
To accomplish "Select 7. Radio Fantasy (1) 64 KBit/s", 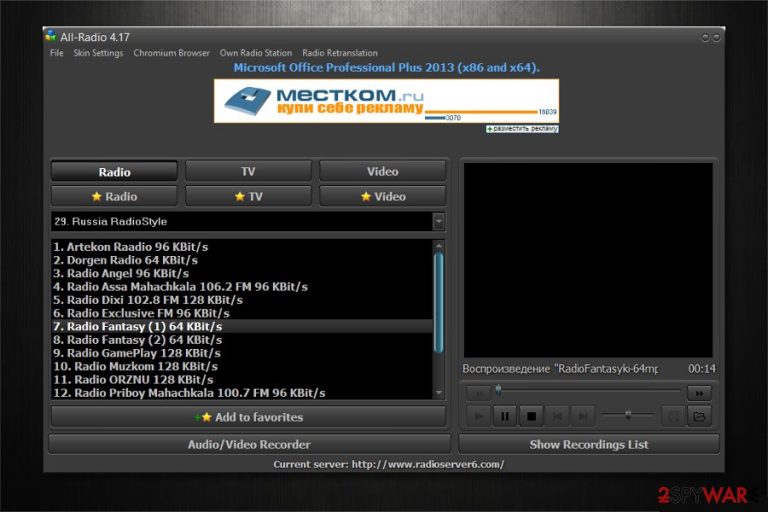I will (242, 326).
